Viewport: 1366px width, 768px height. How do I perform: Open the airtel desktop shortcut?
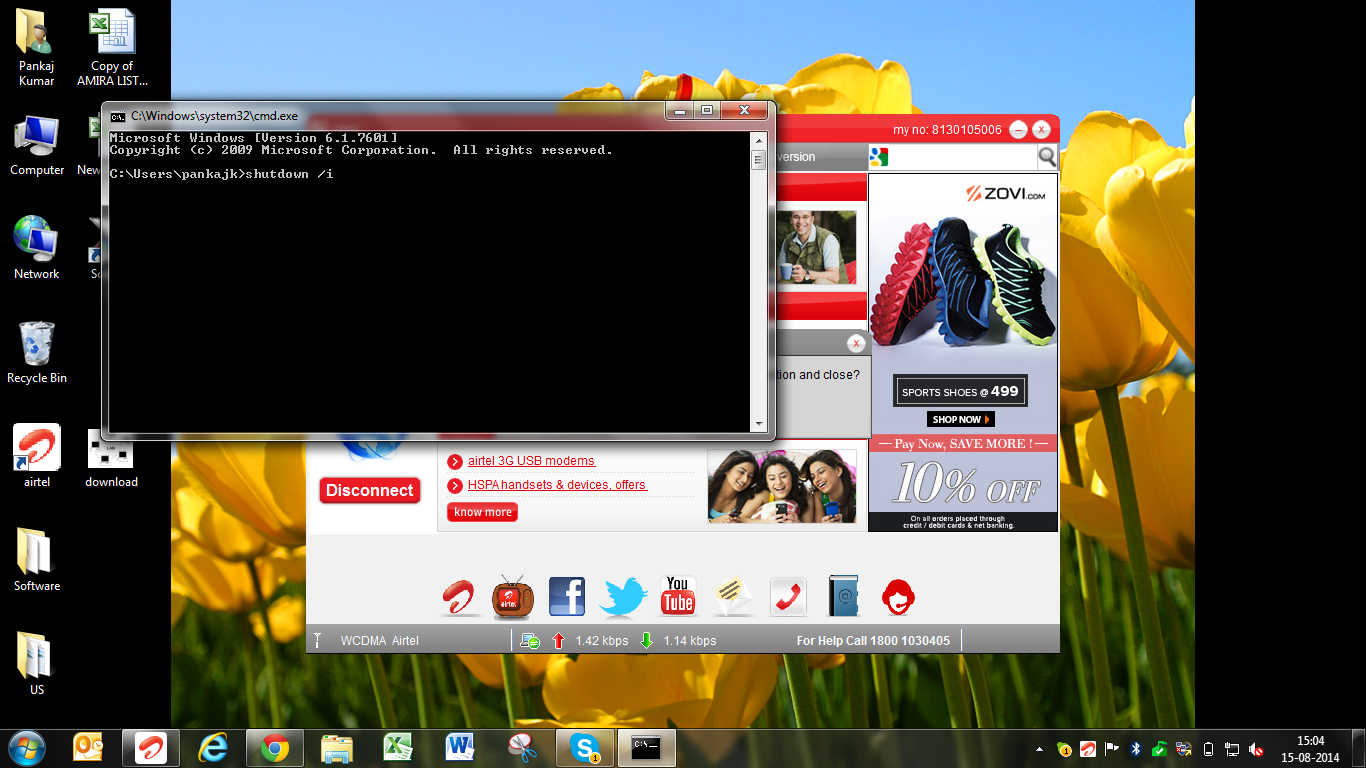pos(37,456)
